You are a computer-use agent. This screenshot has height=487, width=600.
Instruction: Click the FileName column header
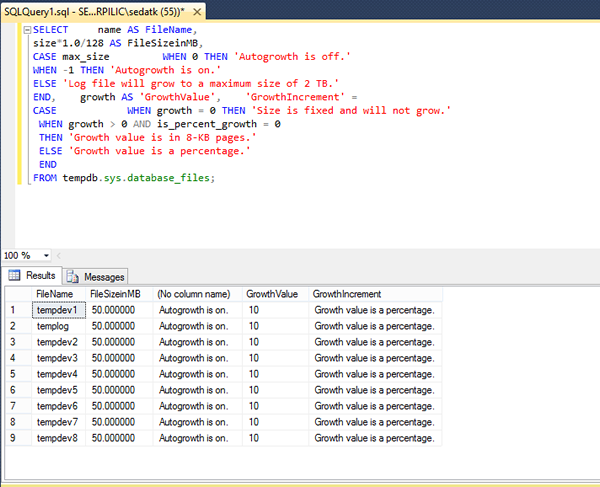pyautogui.click(x=59, y=294)
